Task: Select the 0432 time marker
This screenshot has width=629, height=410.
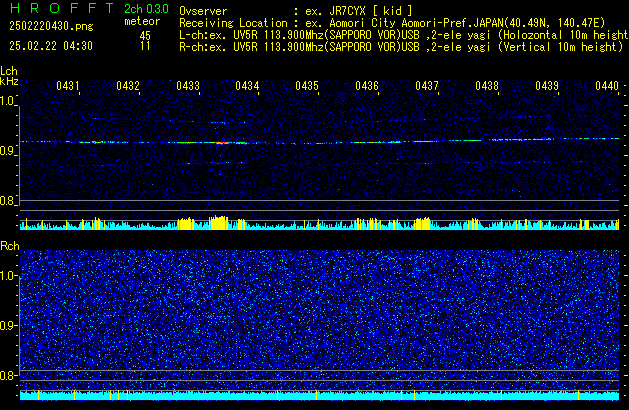Action: [128, 86]
